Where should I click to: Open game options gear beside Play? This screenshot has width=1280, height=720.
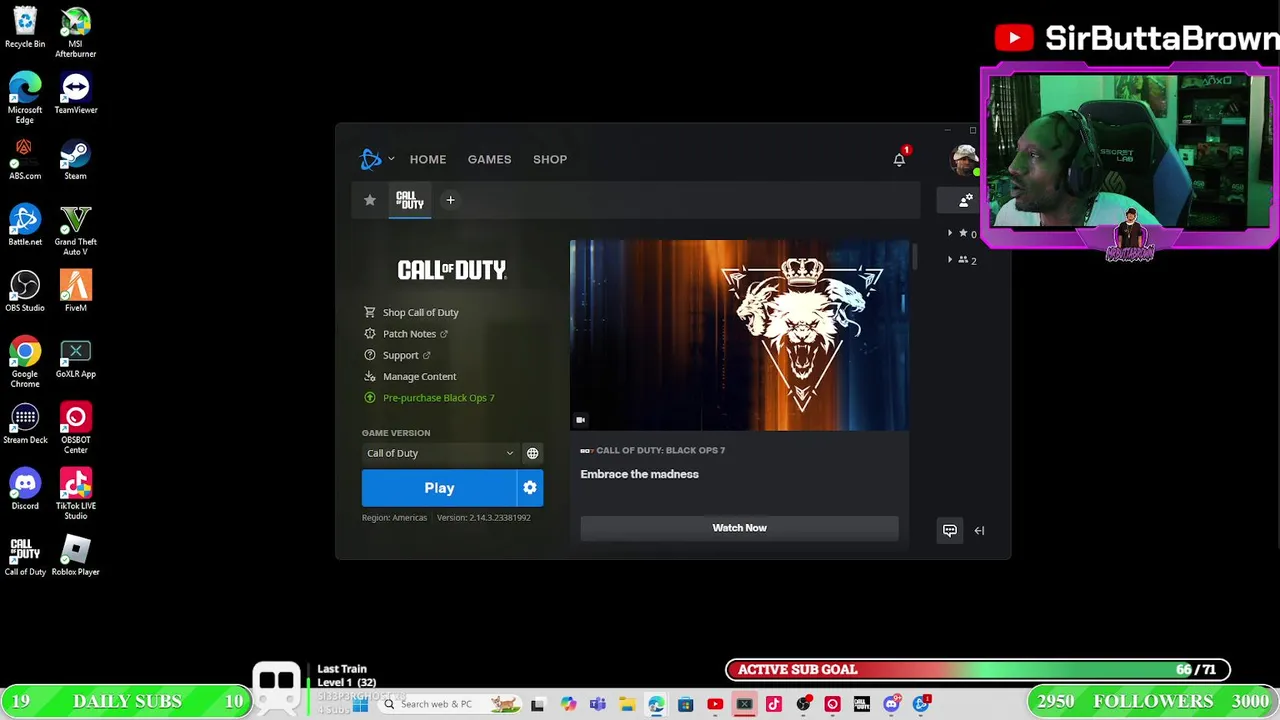click(x=530, y=488)
